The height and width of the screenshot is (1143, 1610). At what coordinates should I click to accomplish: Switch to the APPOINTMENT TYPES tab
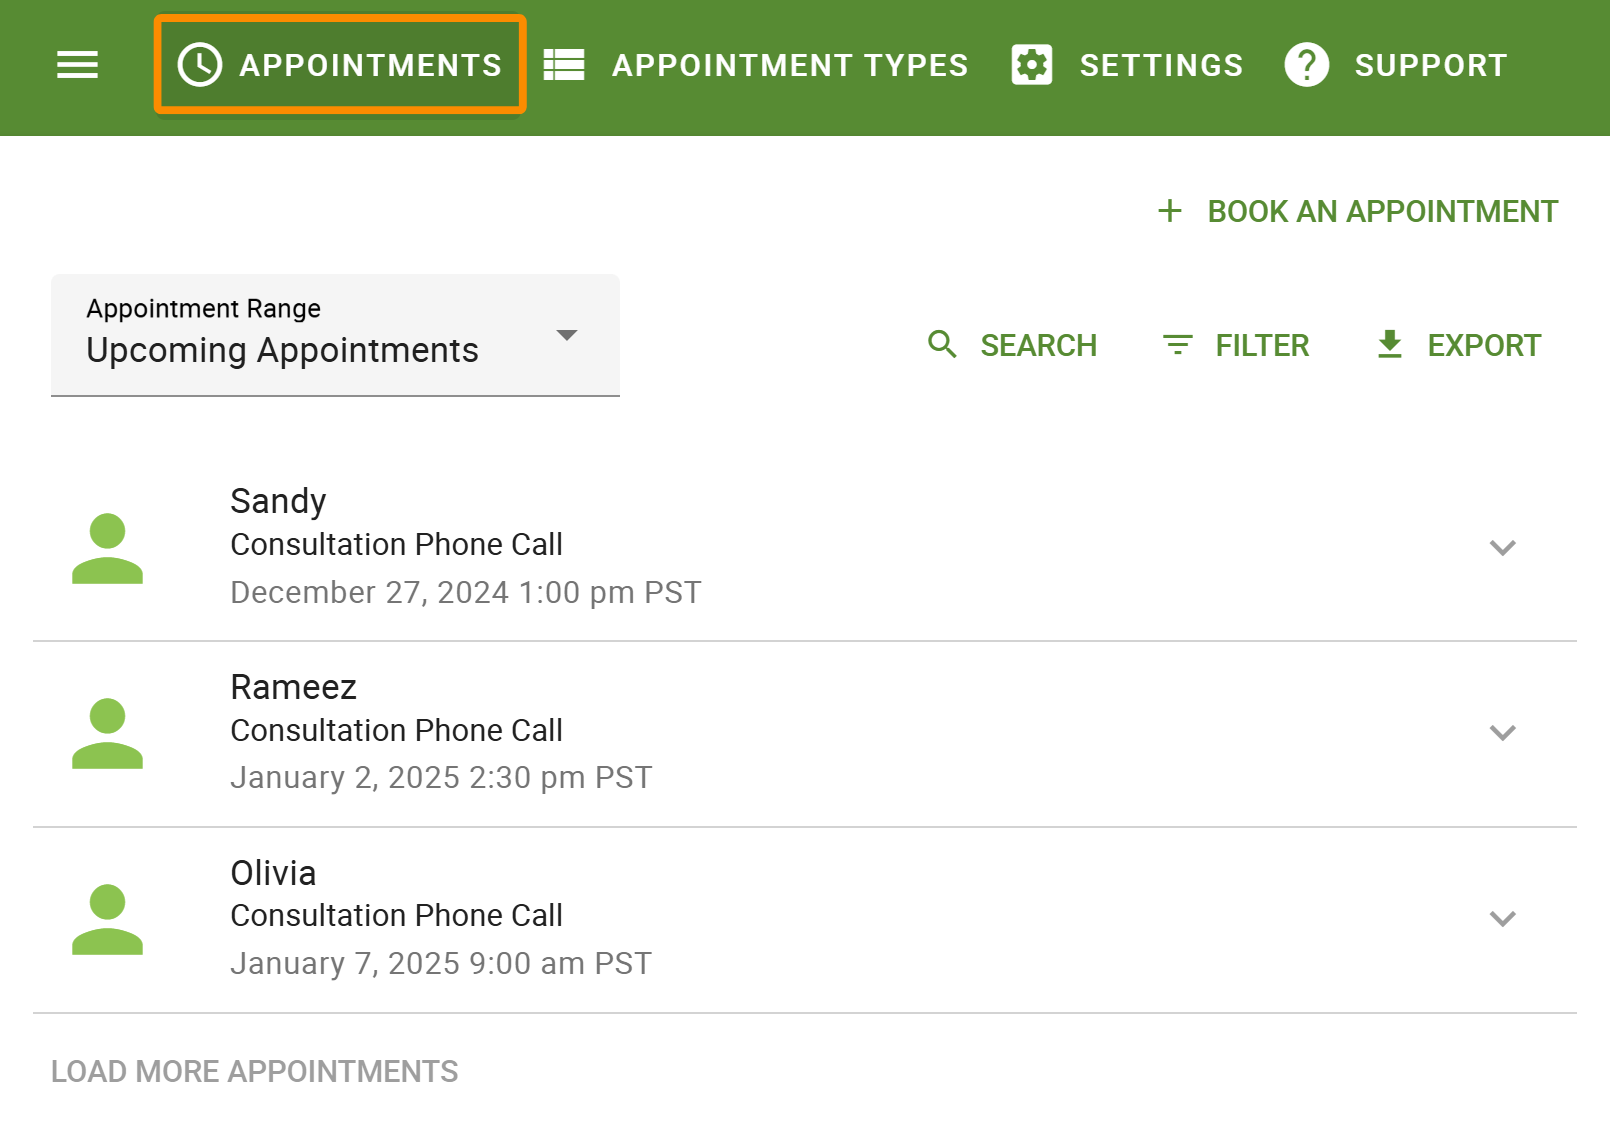(790, 64)
